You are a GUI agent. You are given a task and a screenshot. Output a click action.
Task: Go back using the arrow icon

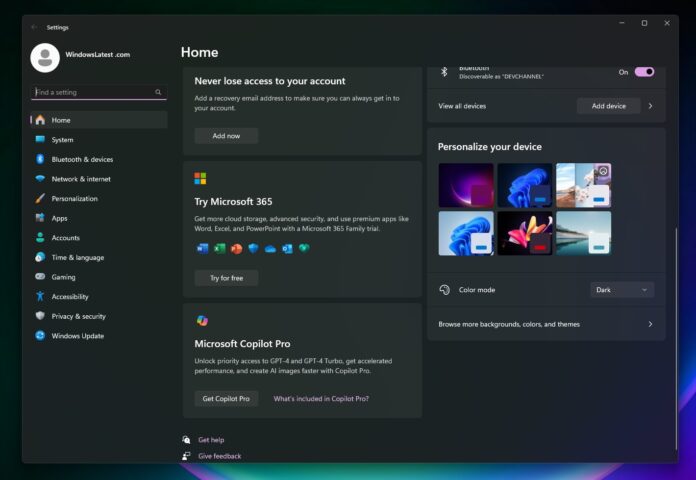click(x=35, y=27)
